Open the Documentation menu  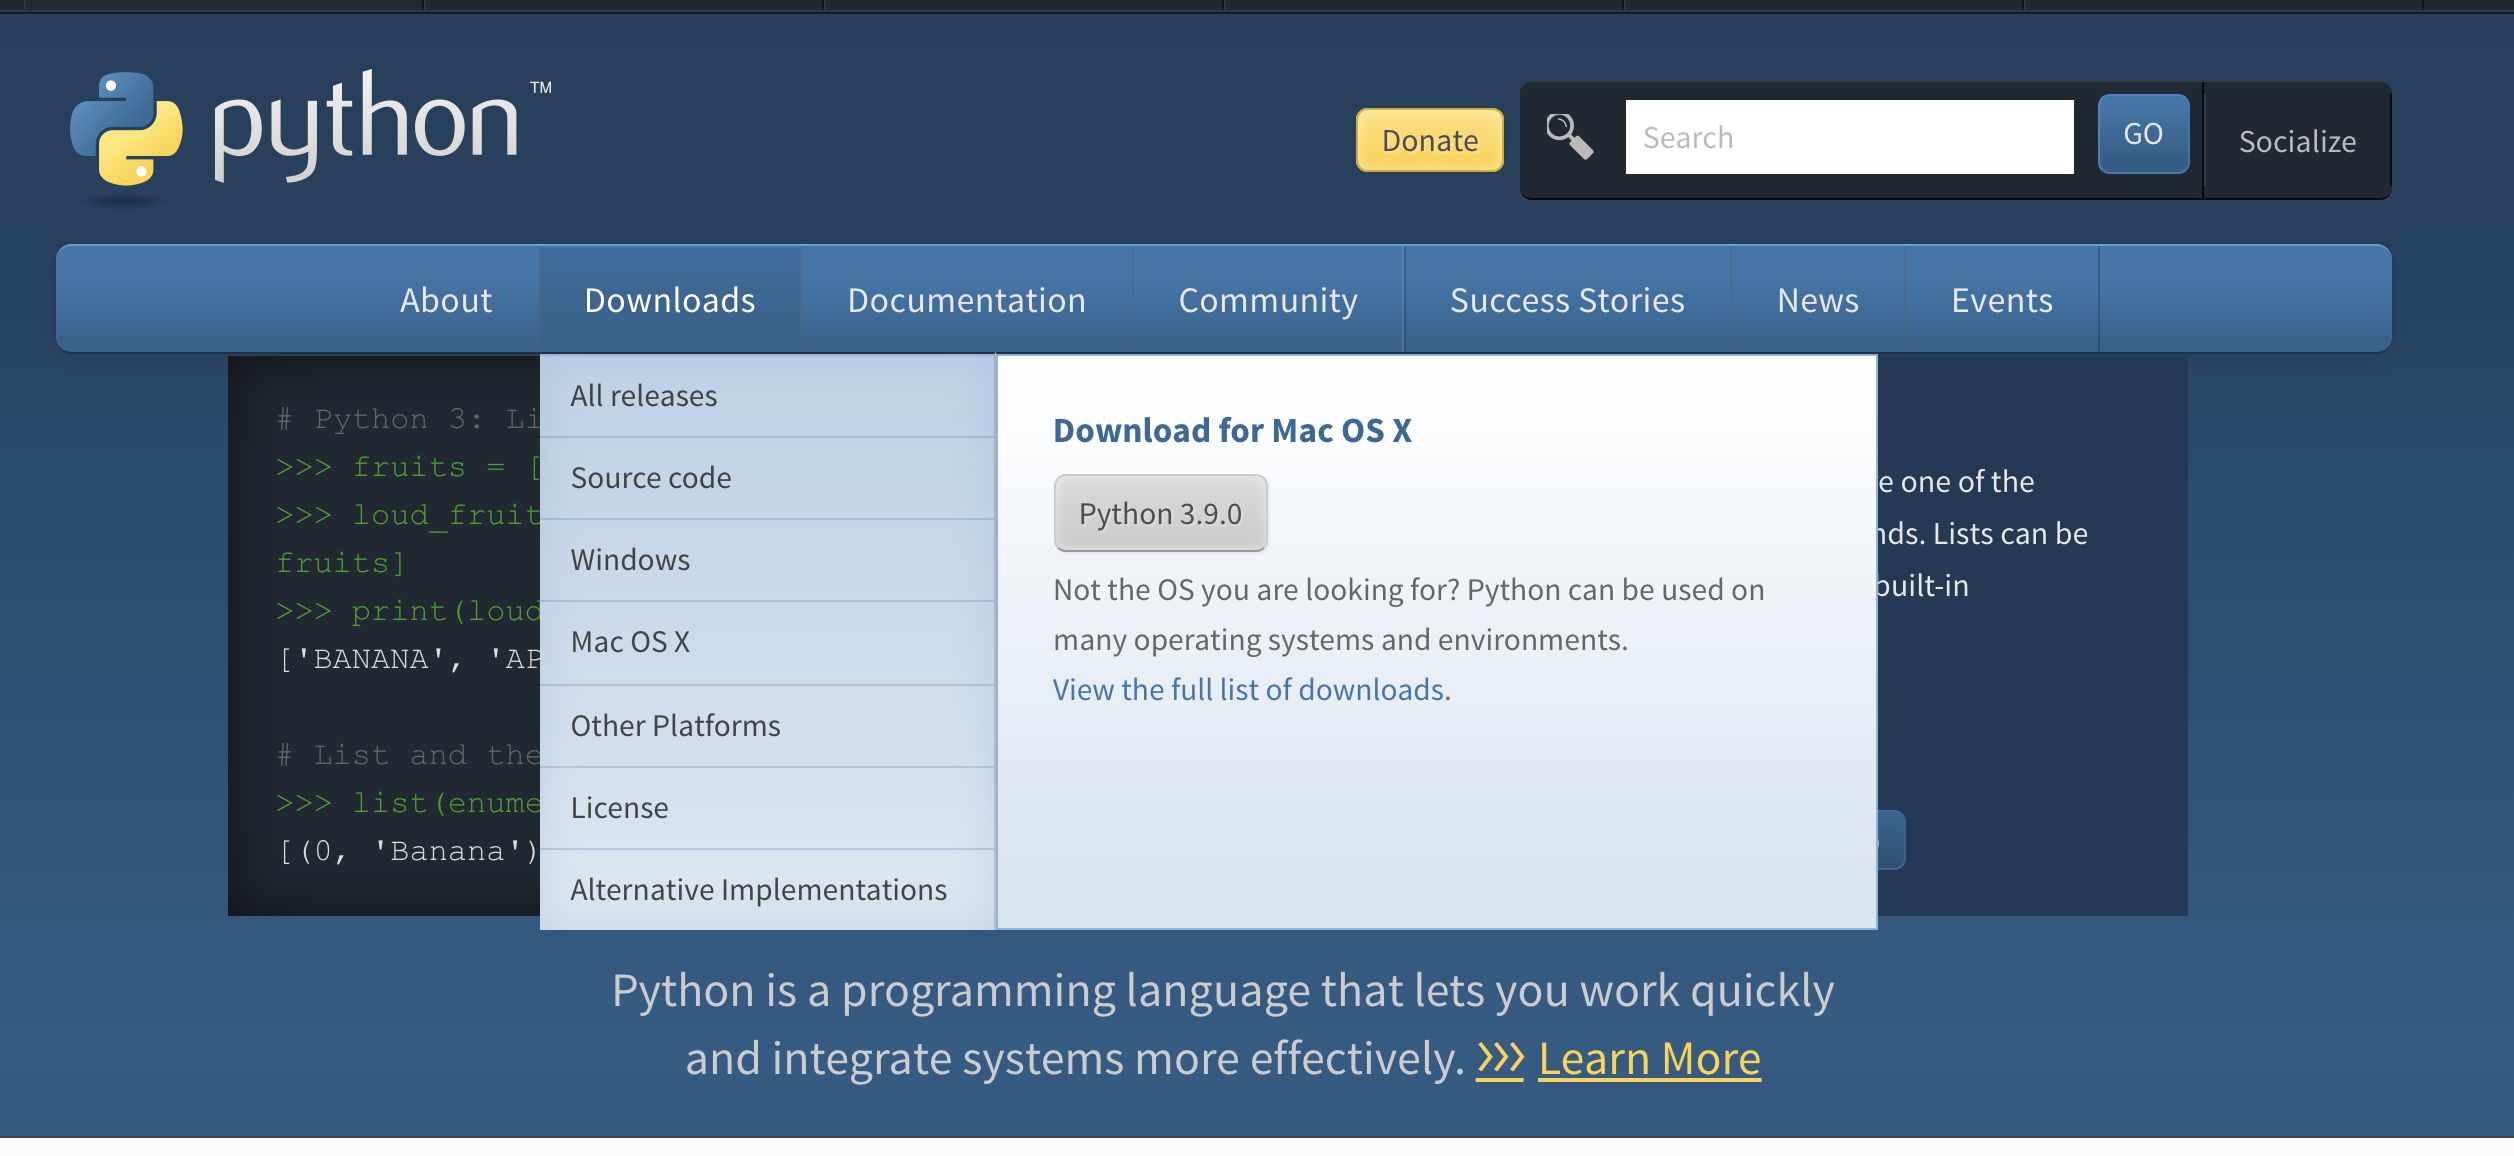(966, 300)
